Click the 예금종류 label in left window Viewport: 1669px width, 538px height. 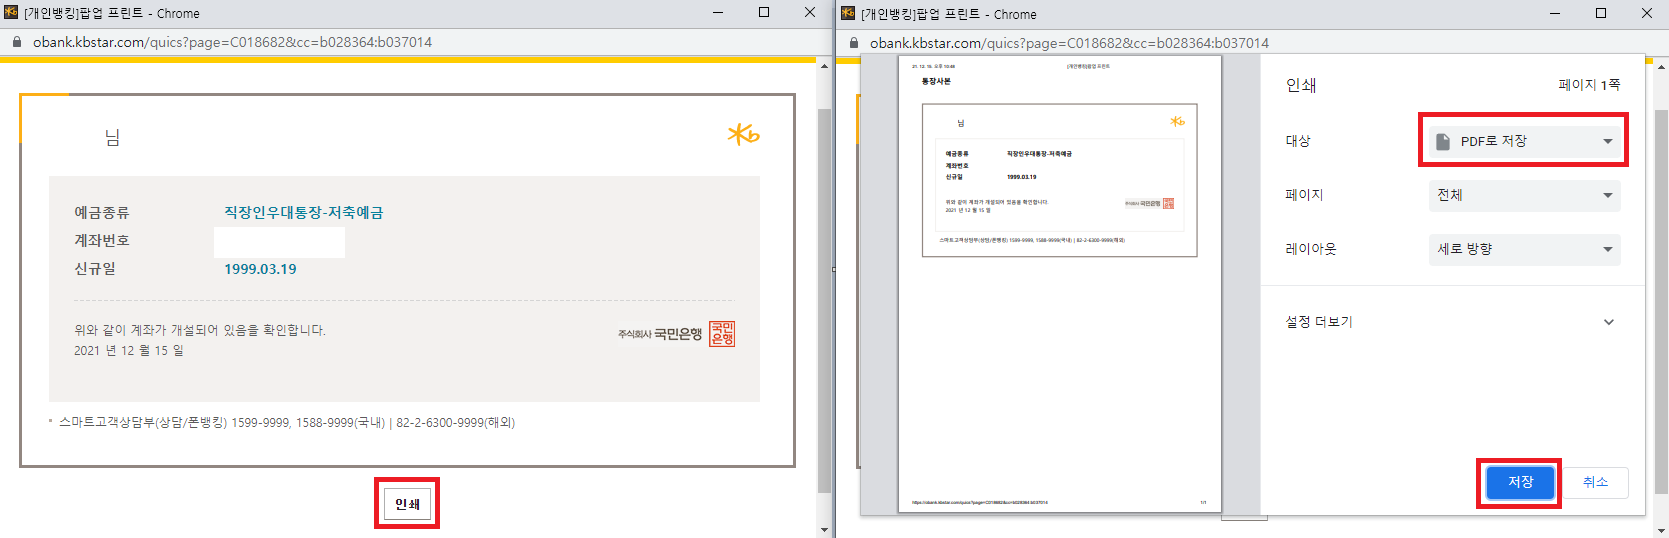tap(102, 213)
